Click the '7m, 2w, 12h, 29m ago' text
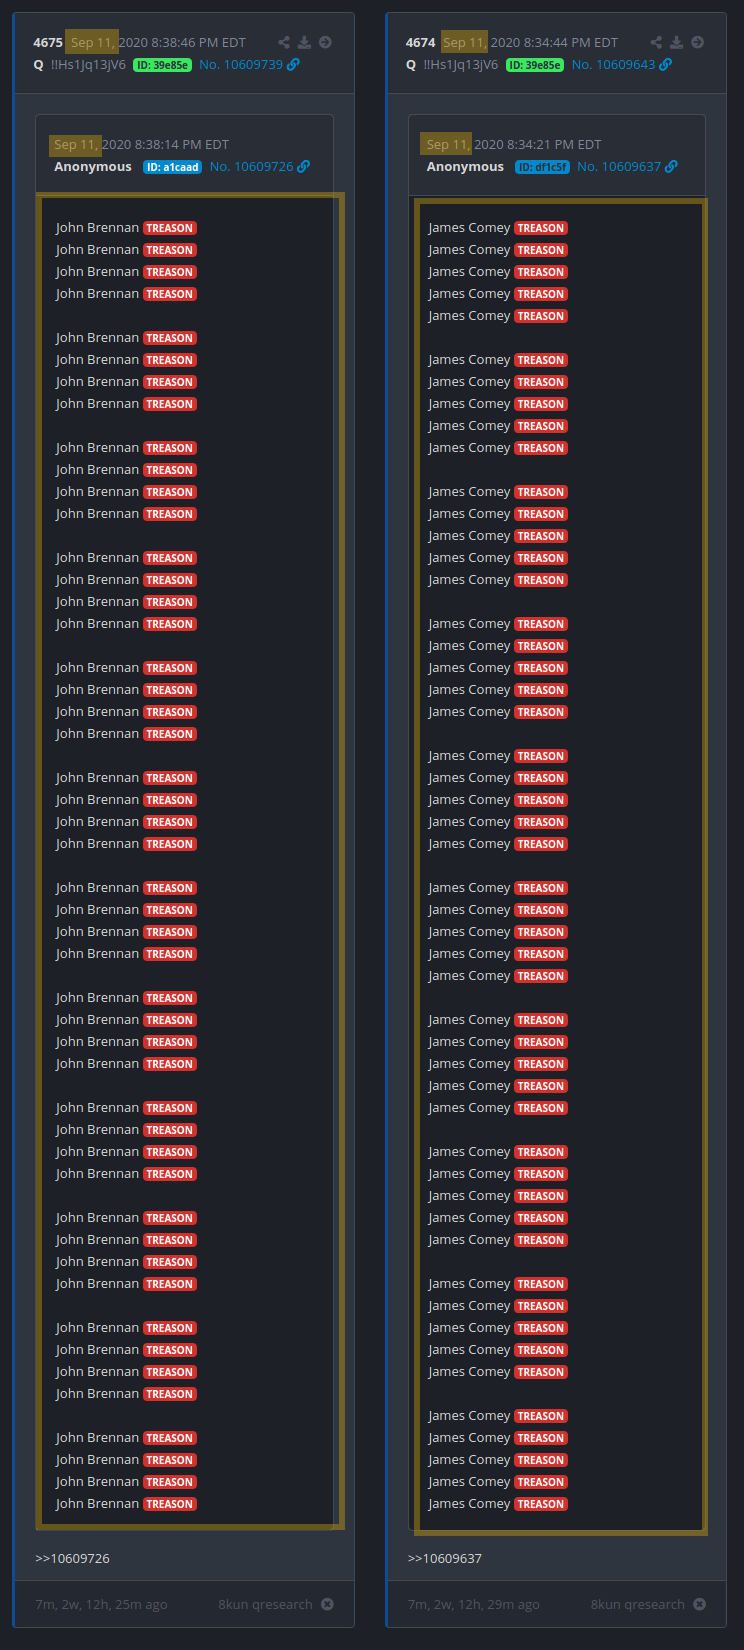The height and width of the screenshot is (1650, 744). tap(474, 1604)
